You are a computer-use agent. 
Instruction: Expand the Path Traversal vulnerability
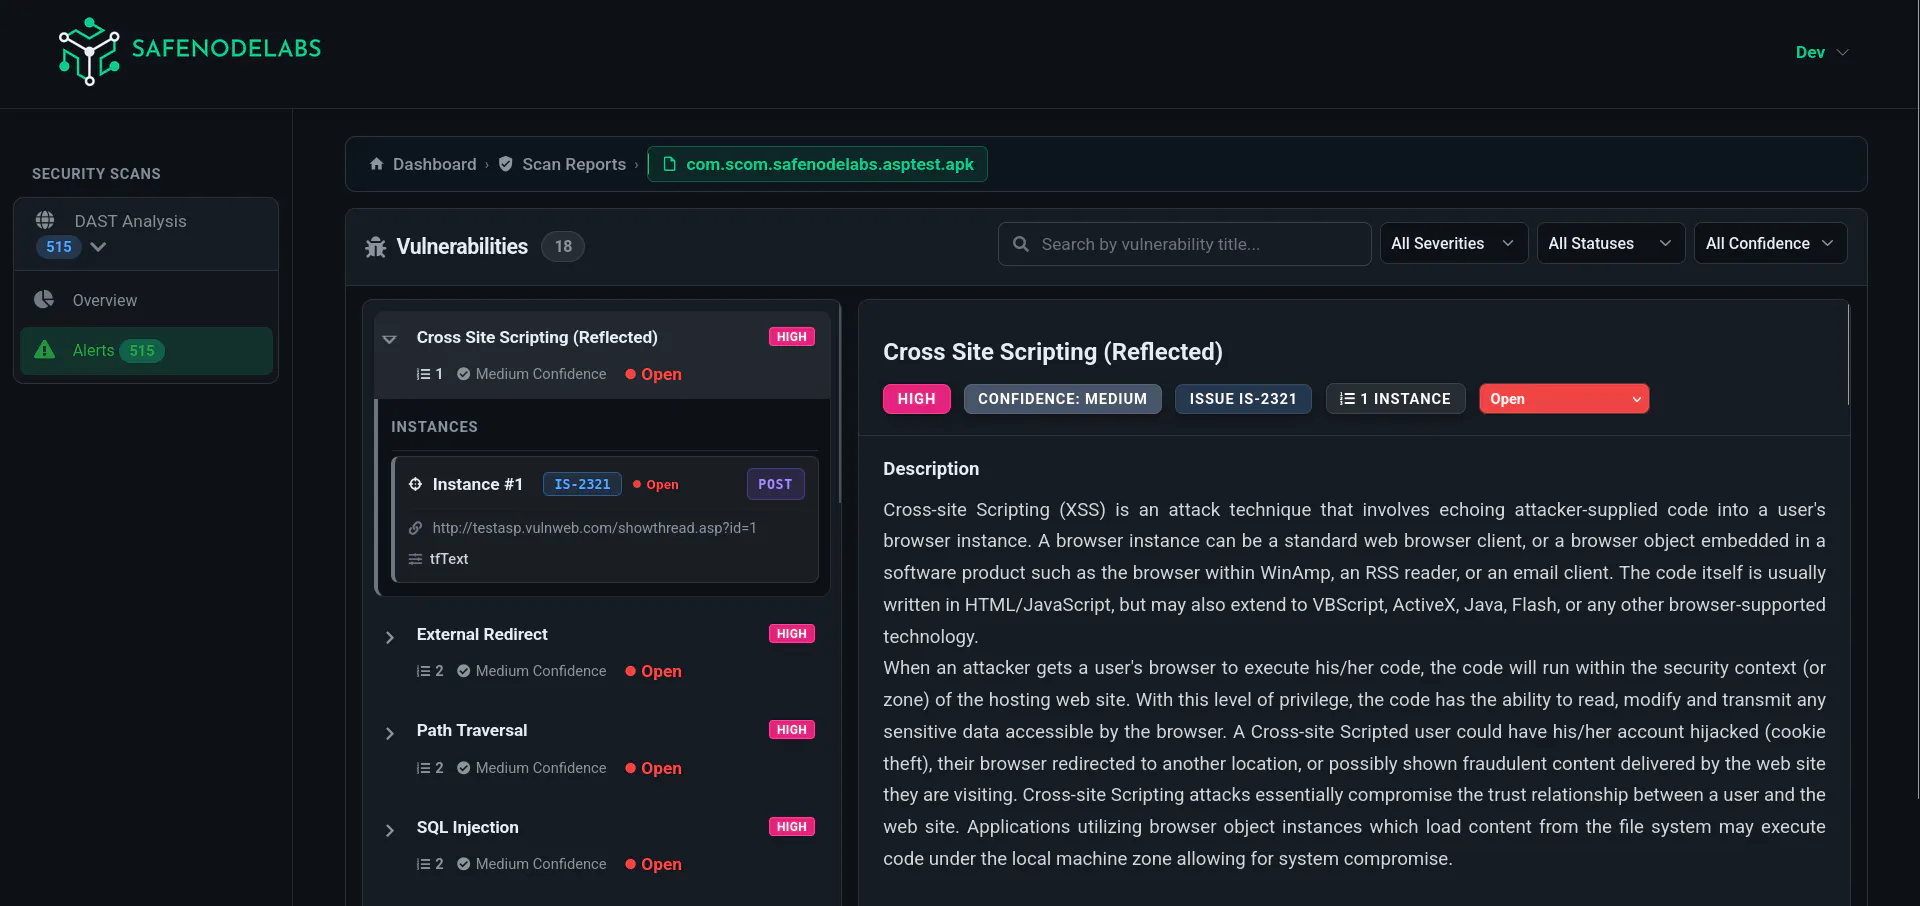pyautogui.click(x=390, y=734)
